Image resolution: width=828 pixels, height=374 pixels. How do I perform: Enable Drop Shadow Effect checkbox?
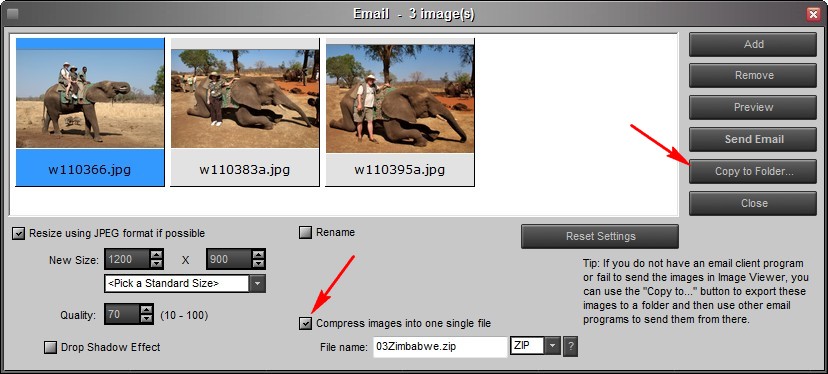coord(50,347)
